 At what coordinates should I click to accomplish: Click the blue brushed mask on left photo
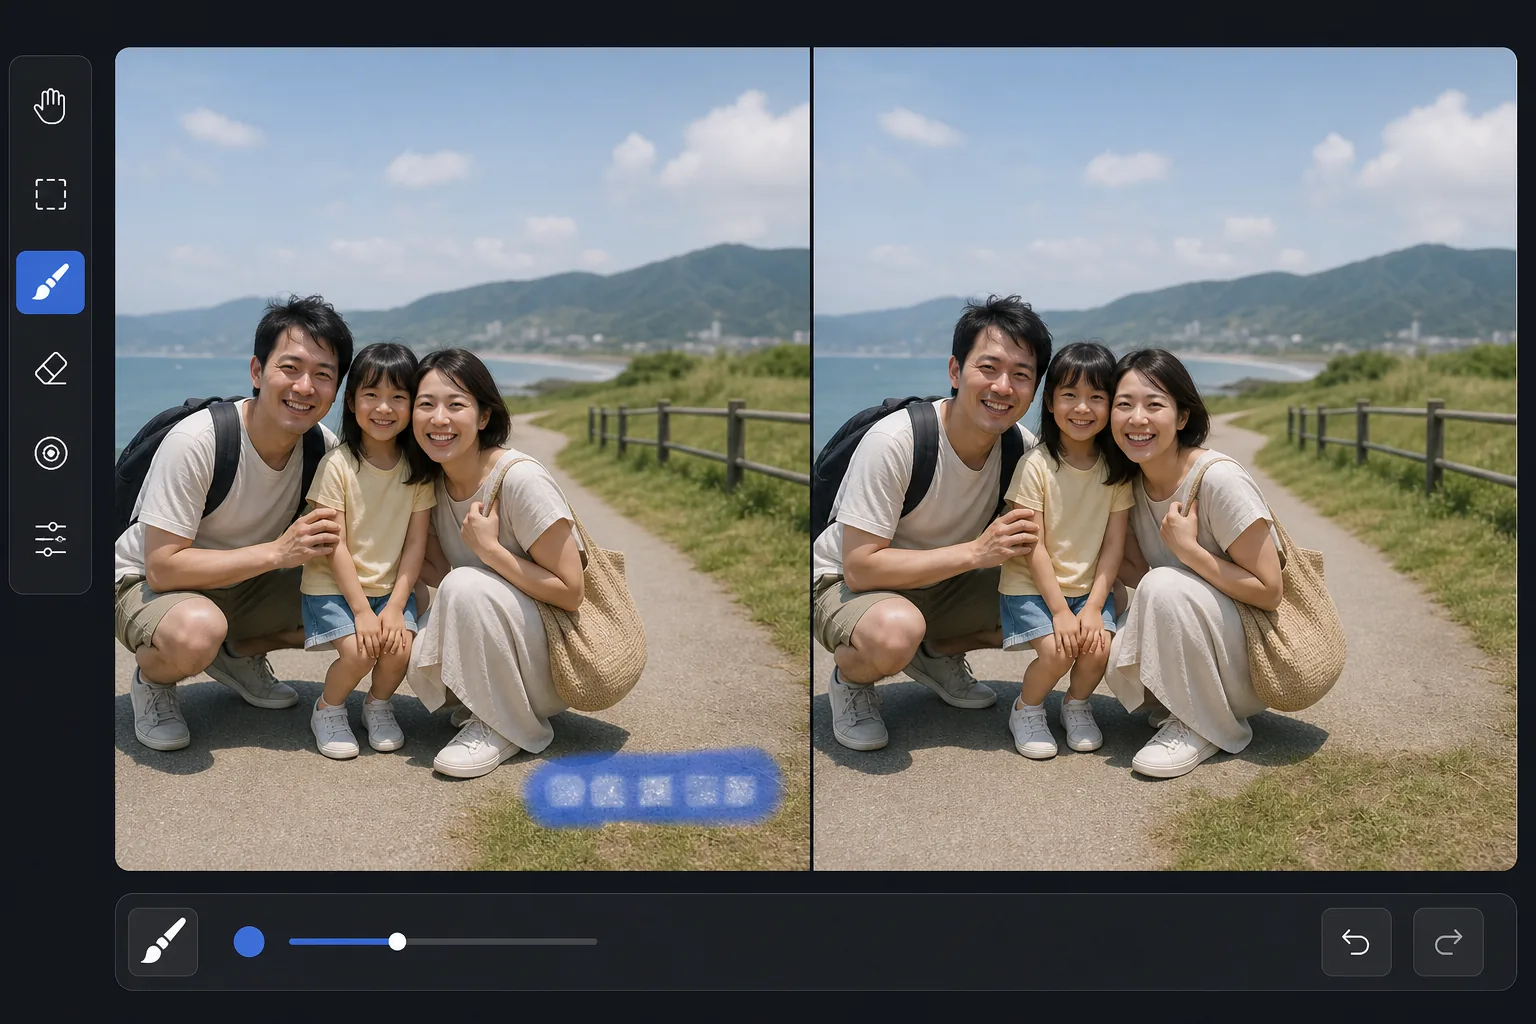click(653, 790)
